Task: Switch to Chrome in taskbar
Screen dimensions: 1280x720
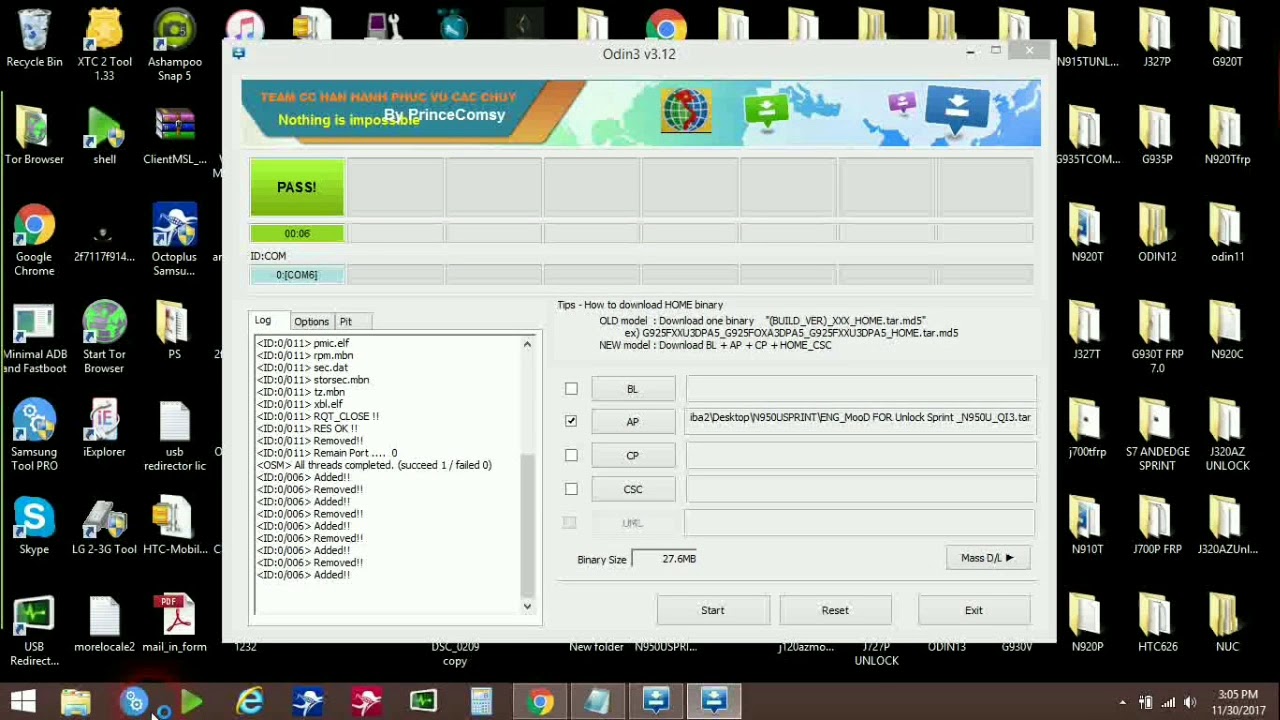Action: click(540, 702)
